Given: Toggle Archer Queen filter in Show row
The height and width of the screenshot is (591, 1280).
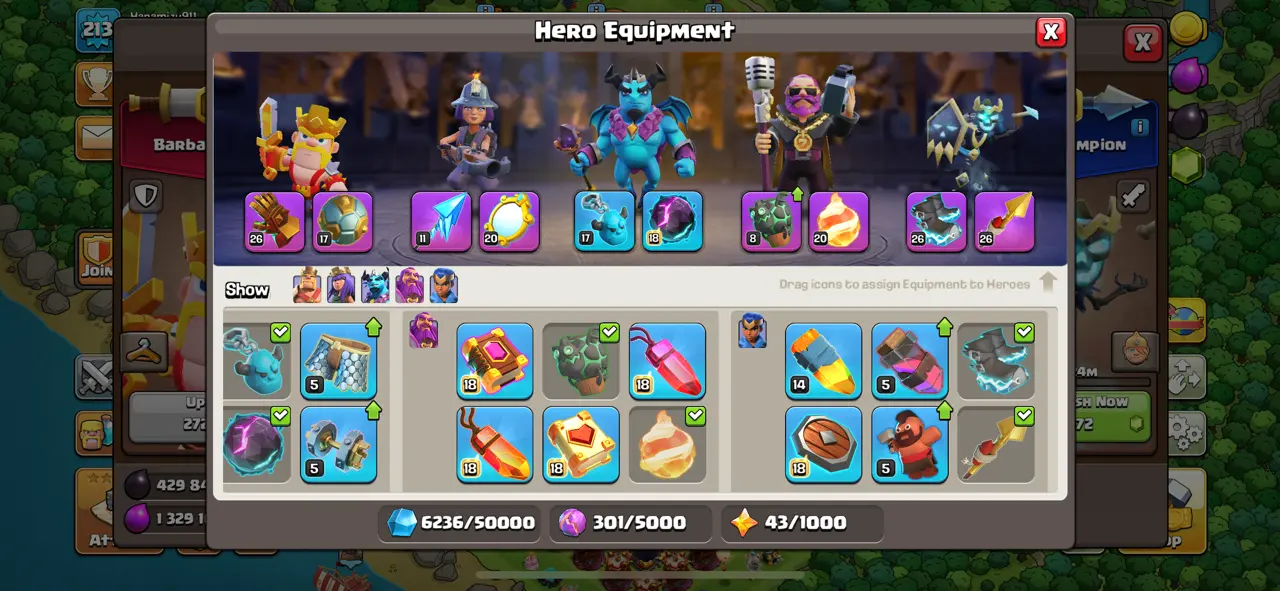Looking at the screenshot, I should pos(341,286).
